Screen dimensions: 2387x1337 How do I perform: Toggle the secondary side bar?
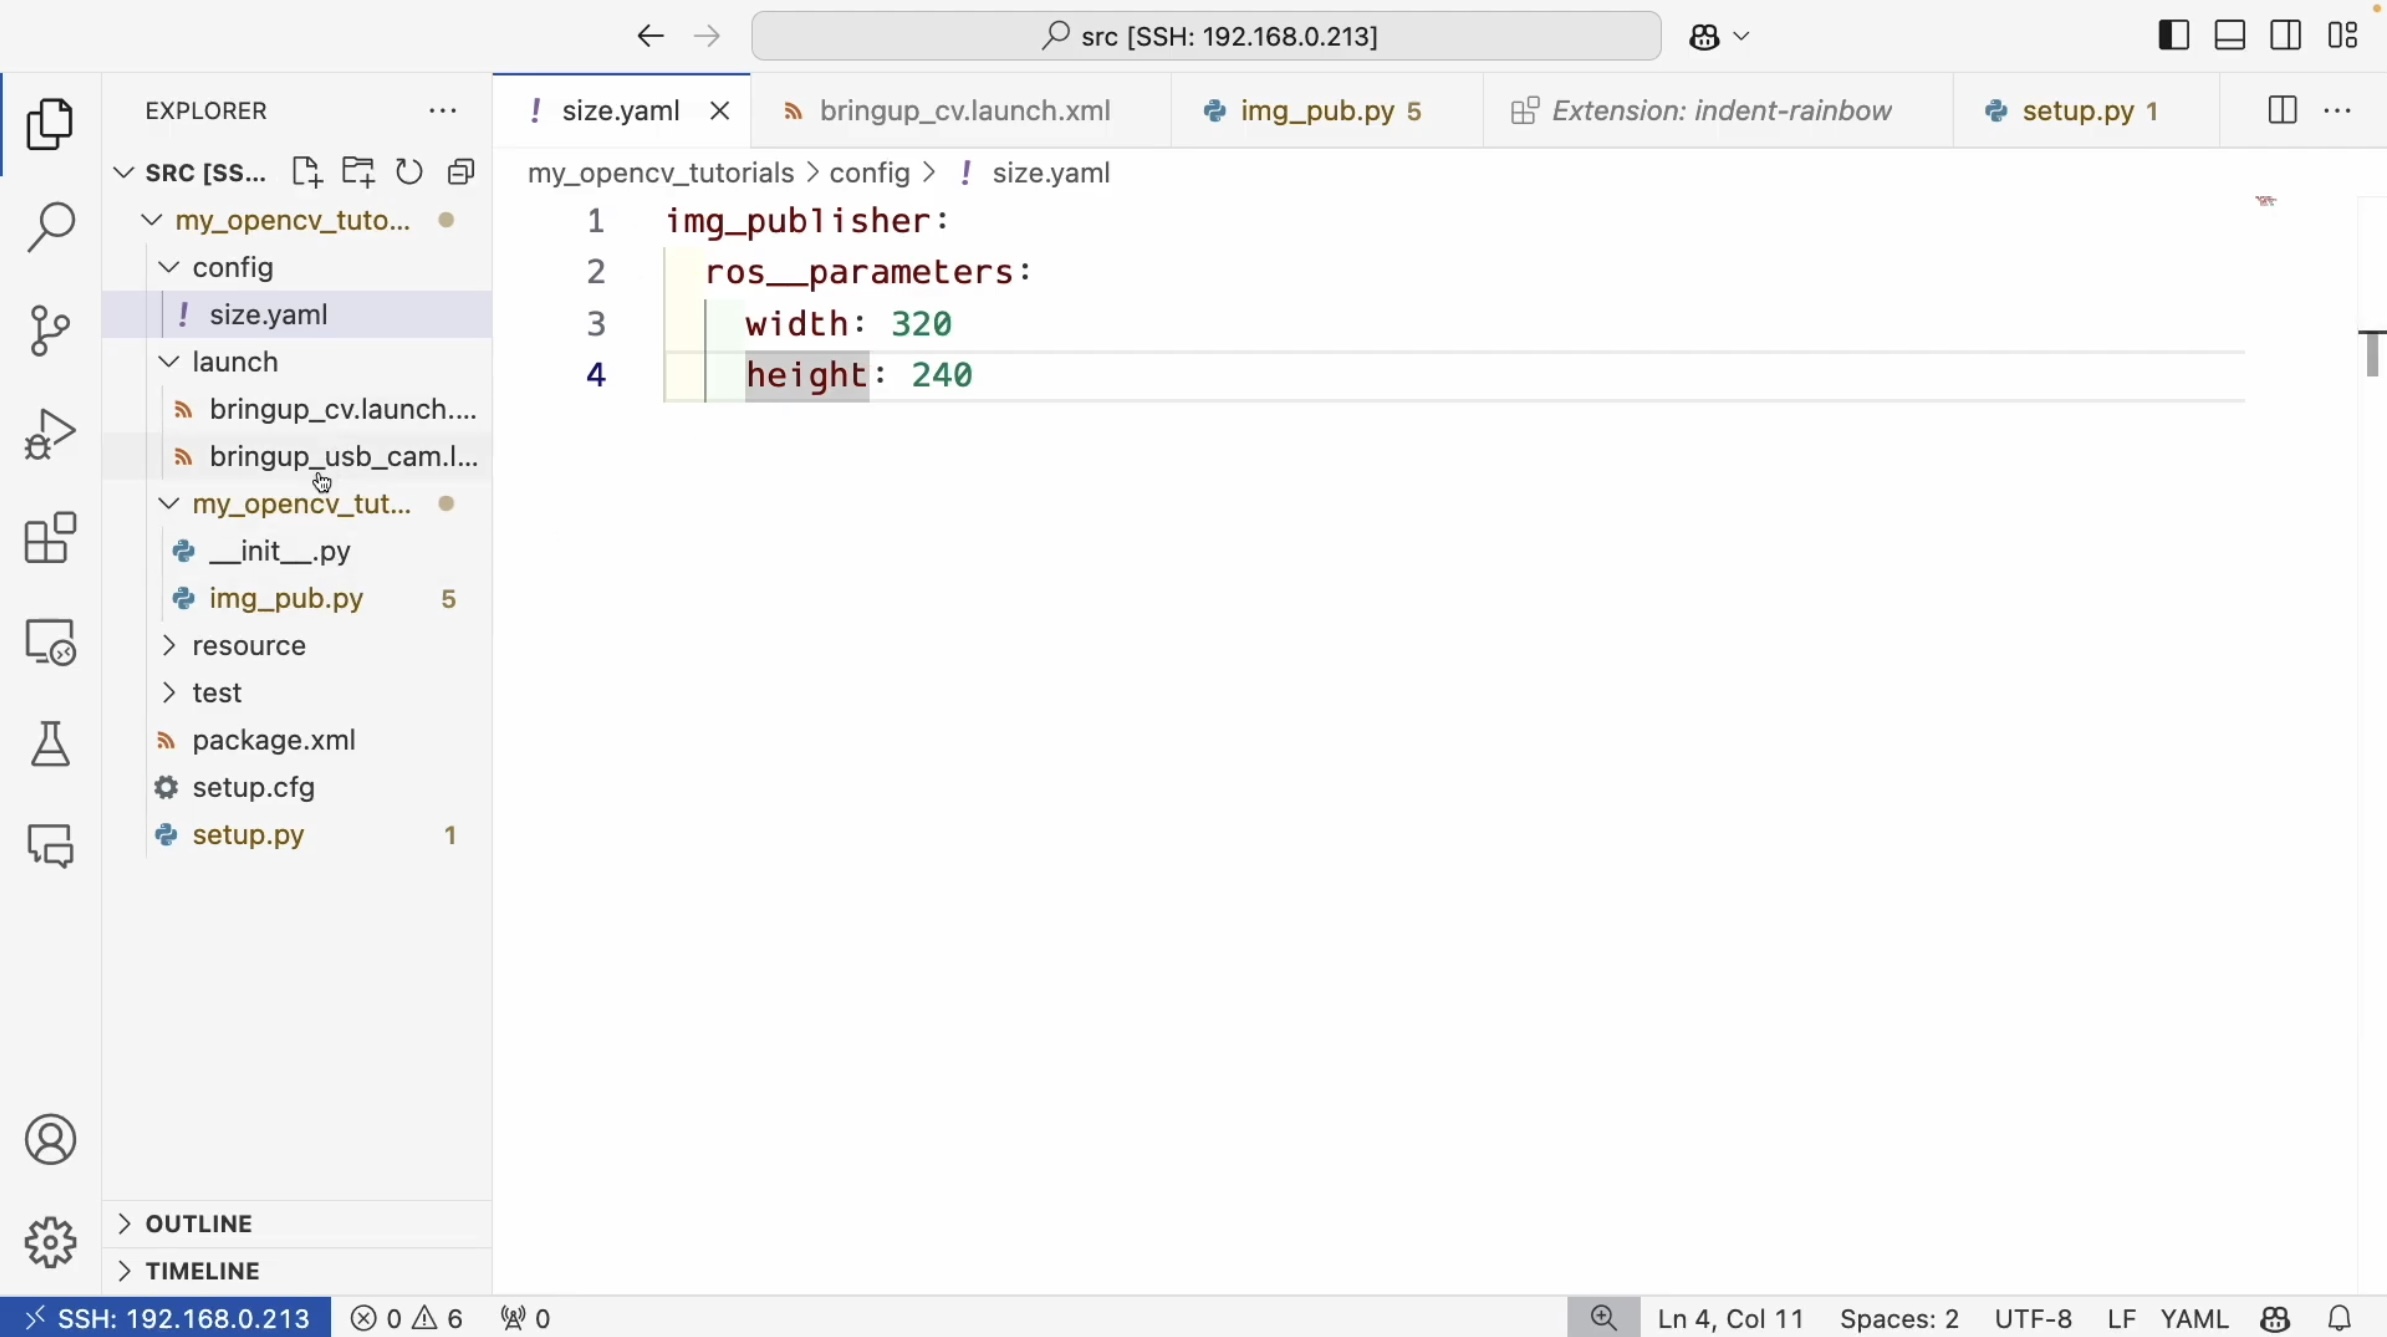(x=2286, y=36)
